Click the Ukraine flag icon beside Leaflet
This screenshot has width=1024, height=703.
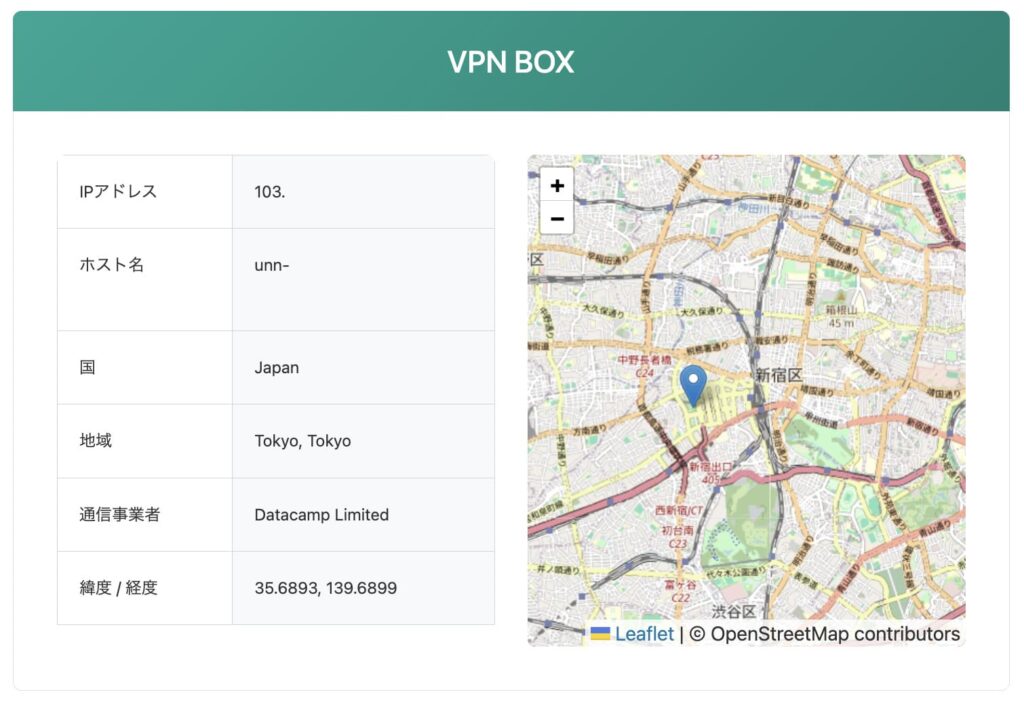(600, 634)
